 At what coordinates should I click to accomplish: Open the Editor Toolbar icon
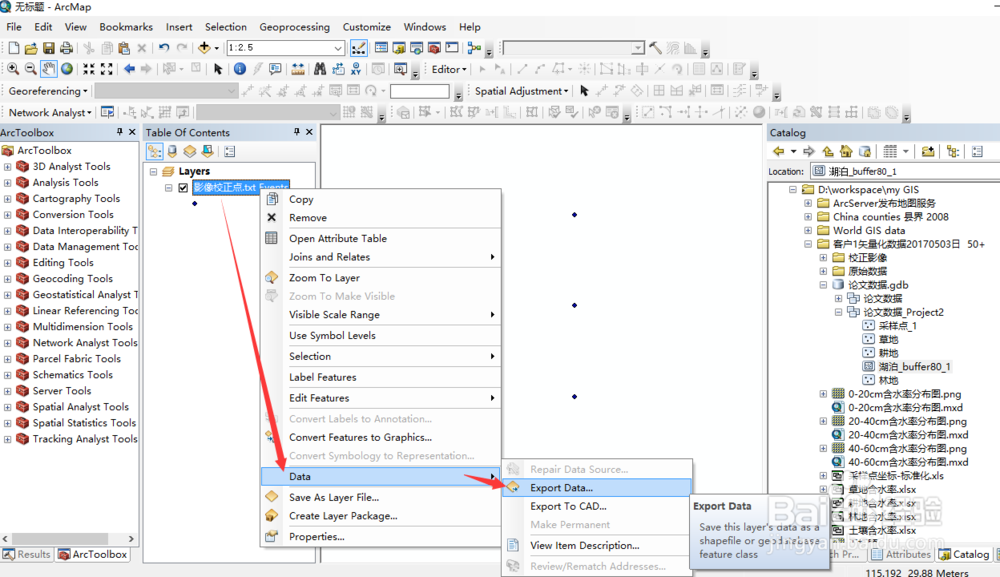(x=358, y=48)
